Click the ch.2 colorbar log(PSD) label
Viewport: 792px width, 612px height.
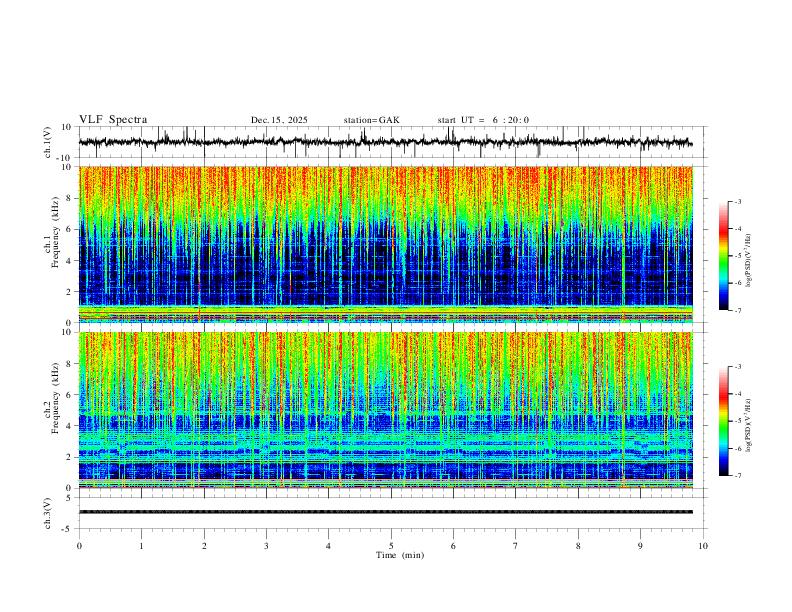(749, 426)
